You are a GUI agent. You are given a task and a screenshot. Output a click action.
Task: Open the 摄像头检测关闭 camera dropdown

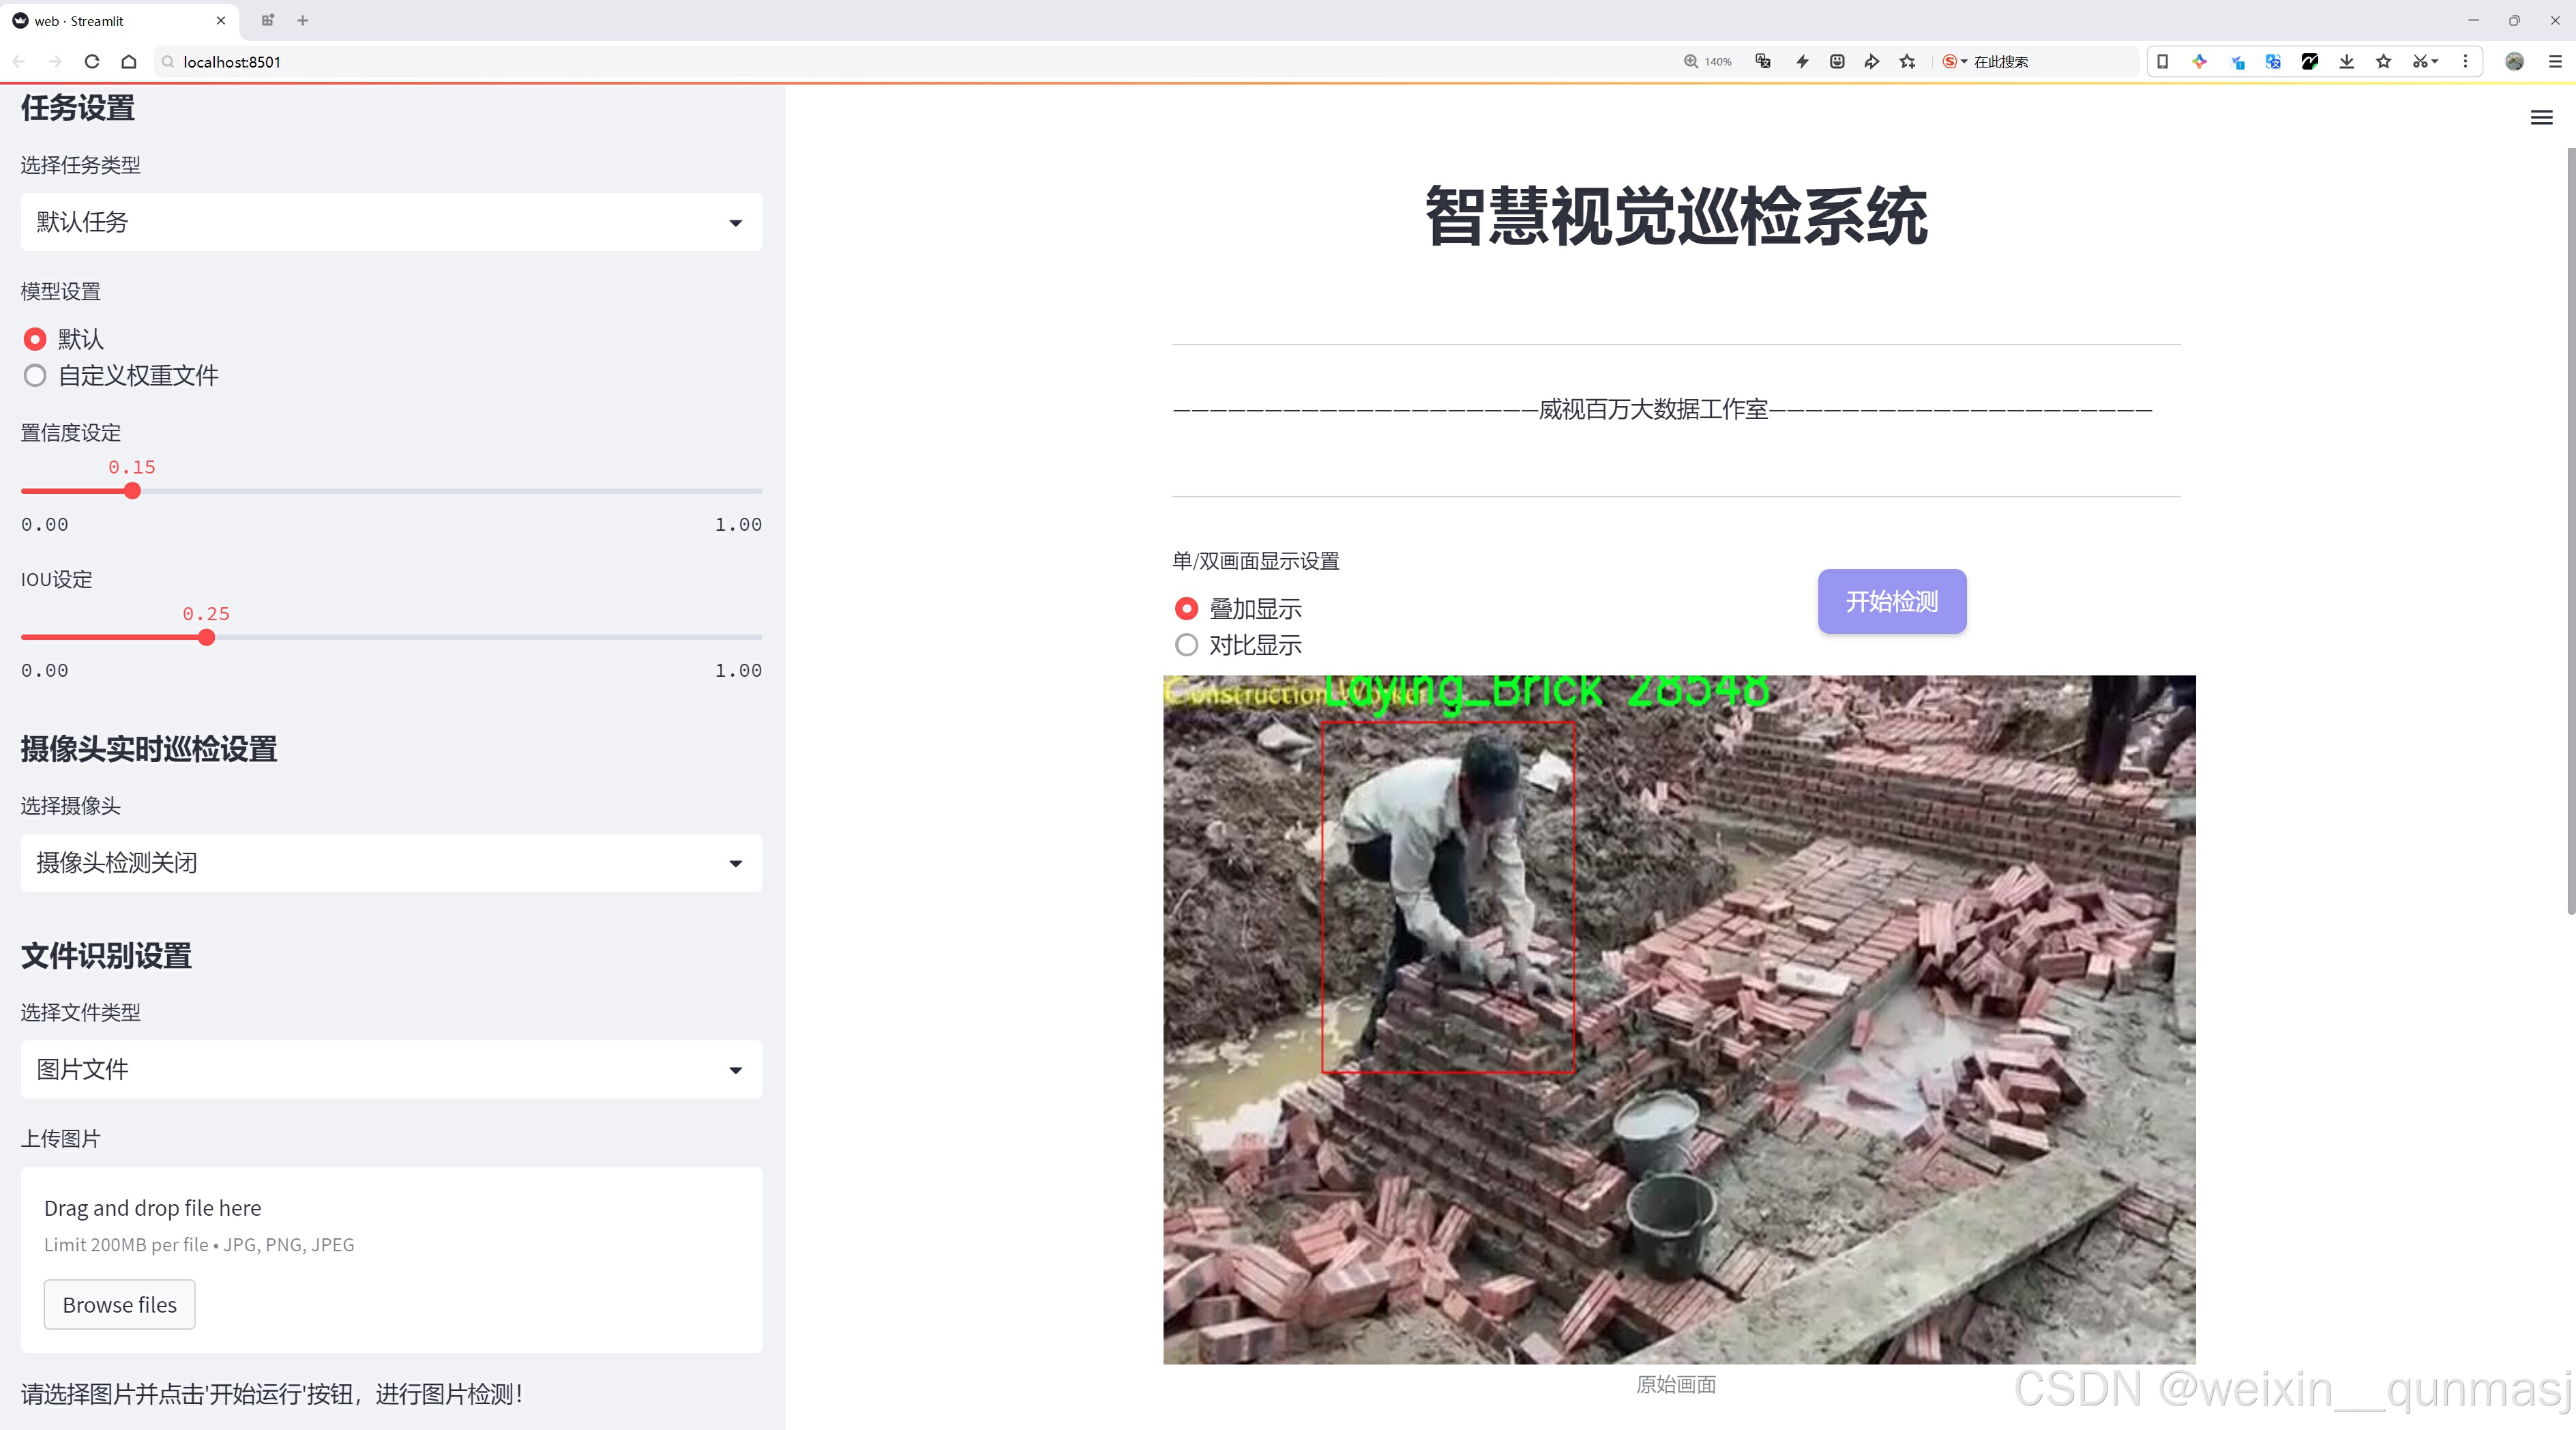[391, 863]
